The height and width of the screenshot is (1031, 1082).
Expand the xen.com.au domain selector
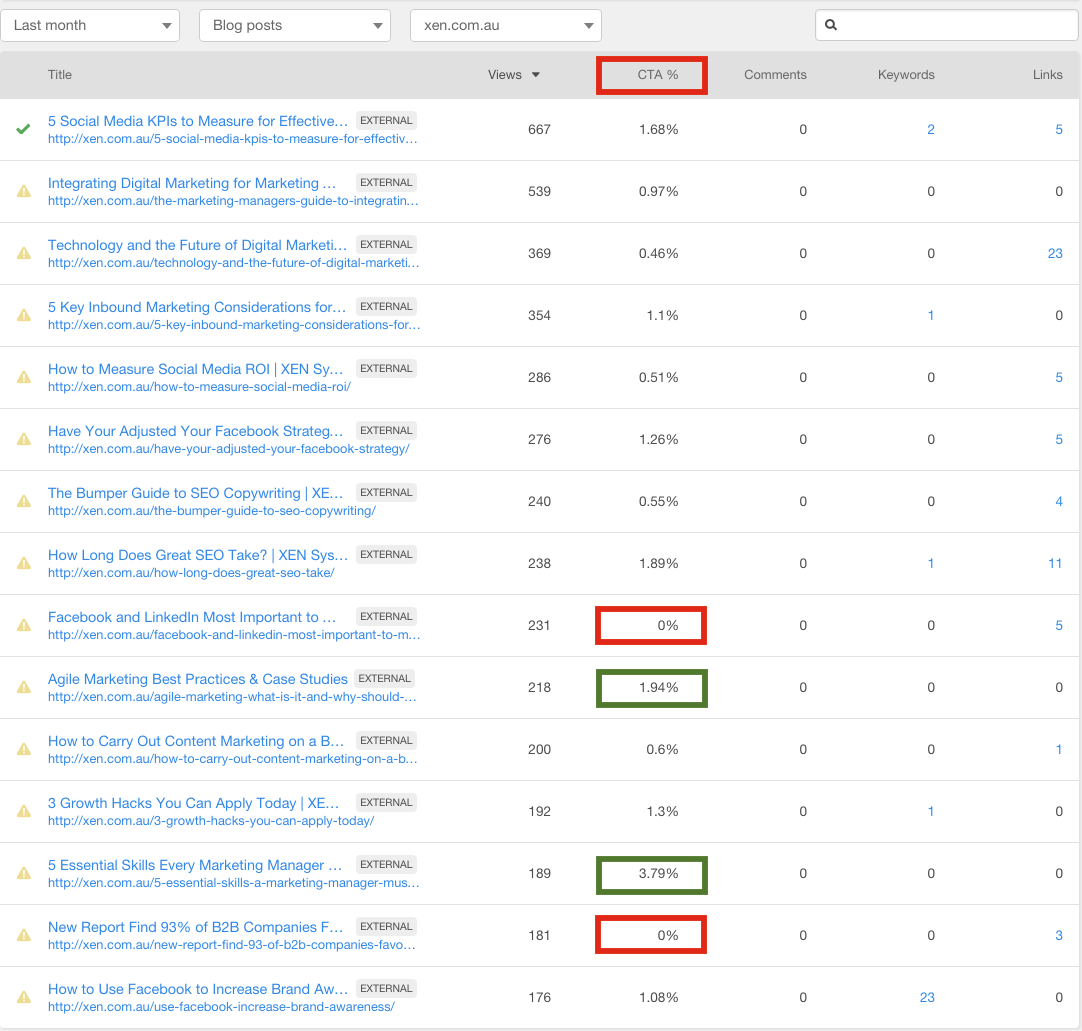pos(505,25)
